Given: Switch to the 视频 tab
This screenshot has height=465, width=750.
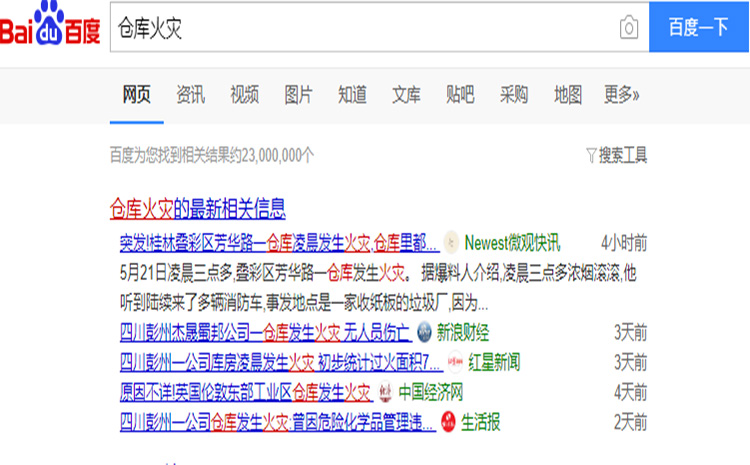Looking at the screenshot, I should pyautogui.click(x=244, y=95).
